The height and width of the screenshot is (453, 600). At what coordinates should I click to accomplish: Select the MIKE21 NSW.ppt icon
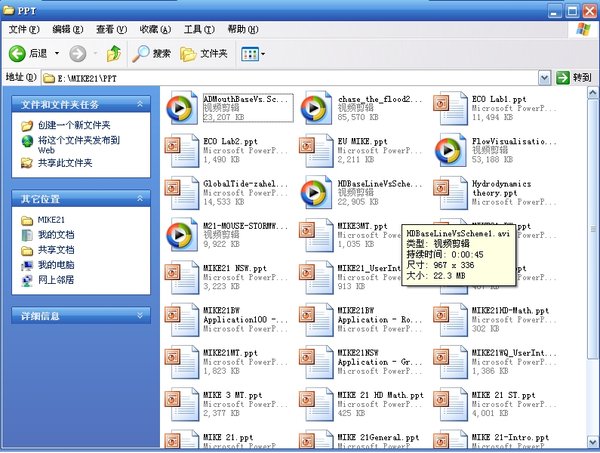click(x=181, y=275)
